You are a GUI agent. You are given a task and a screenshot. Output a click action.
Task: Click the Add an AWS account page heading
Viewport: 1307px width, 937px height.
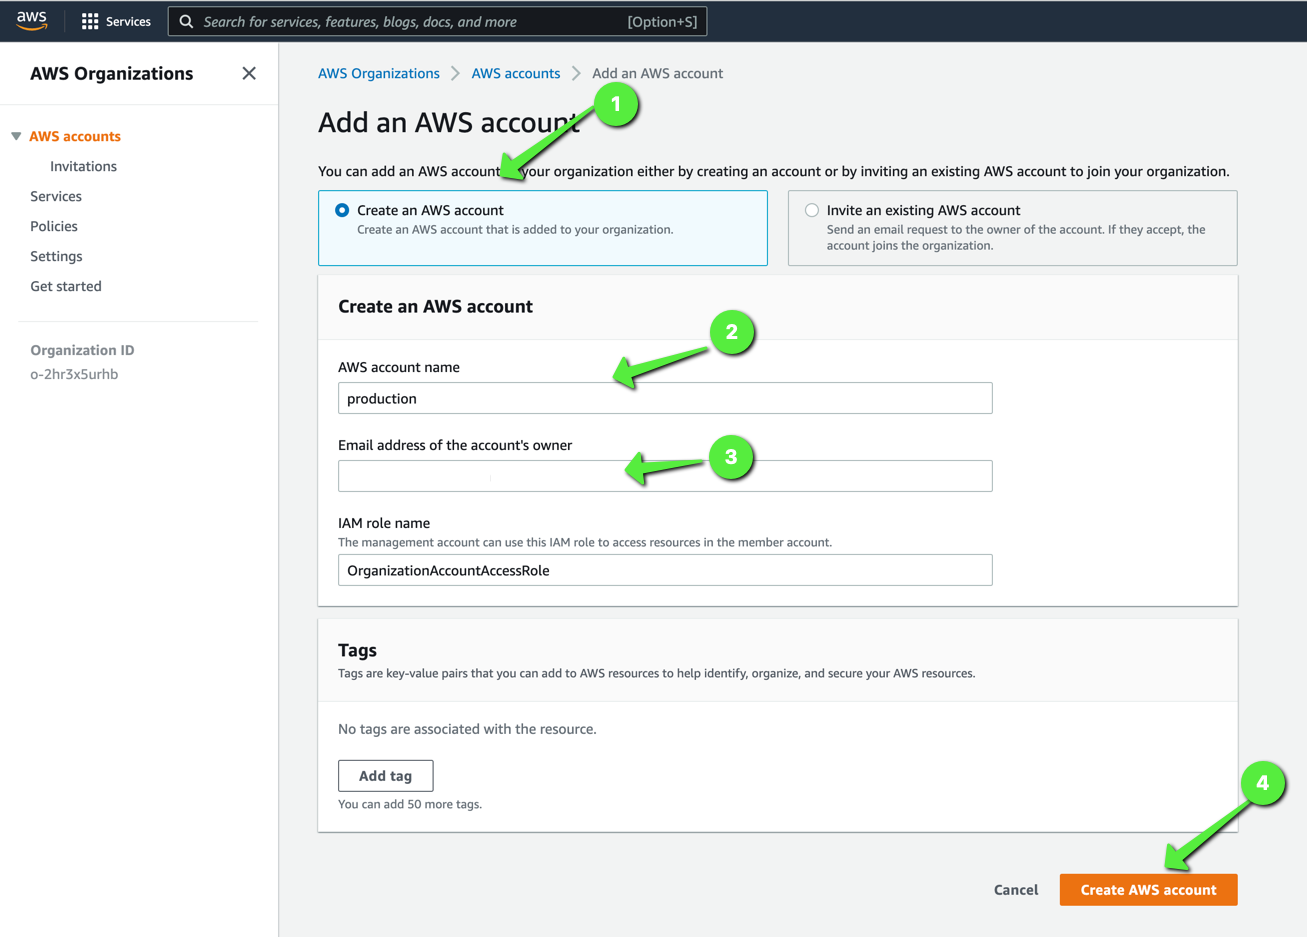coord(449,122)
